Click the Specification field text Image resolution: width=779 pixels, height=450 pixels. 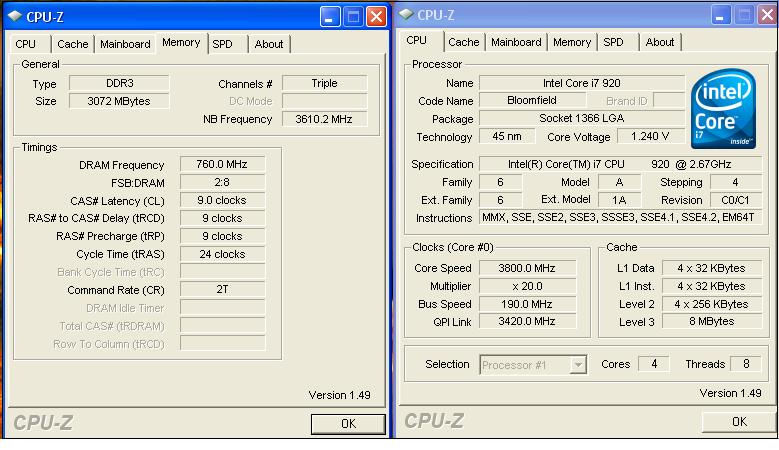coord(620,164)
